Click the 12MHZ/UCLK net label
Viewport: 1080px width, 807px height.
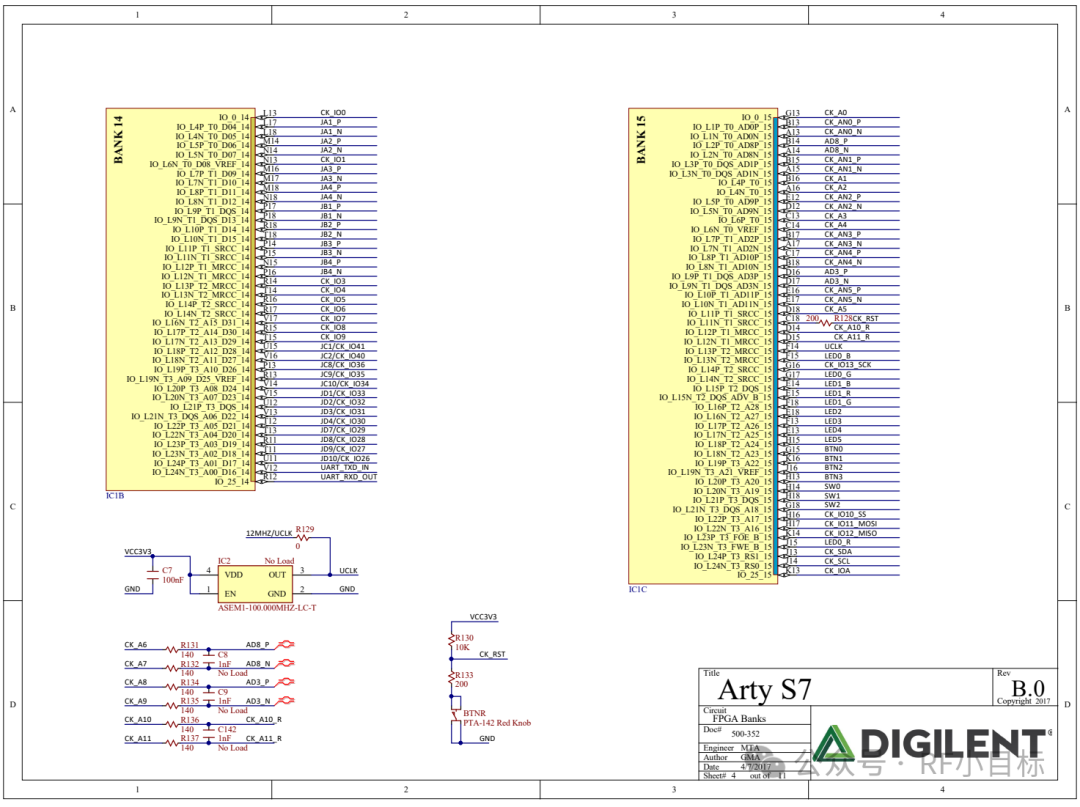[269, 533]
